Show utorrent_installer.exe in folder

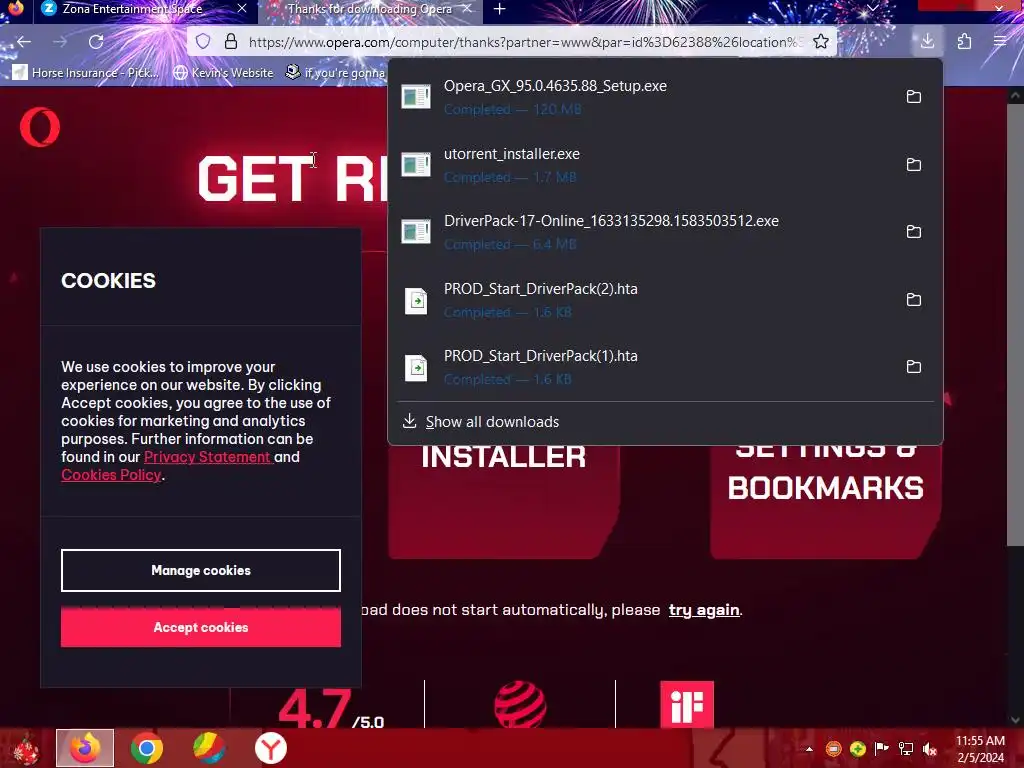pyautogui.click(x=914, y=165)
